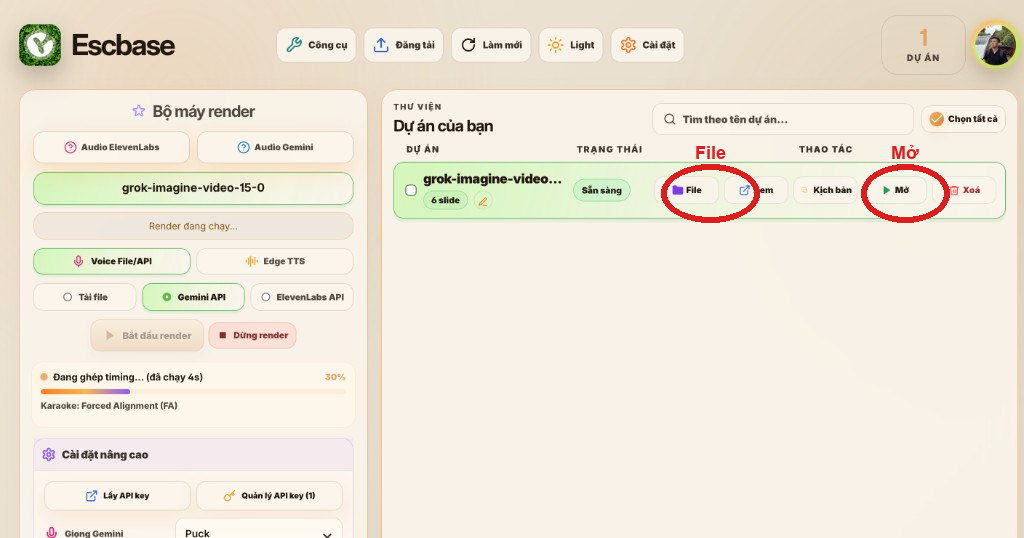Click the grok-imagine-video project name
Viewport: 1024px width, 538px height.
click(492, 180)
